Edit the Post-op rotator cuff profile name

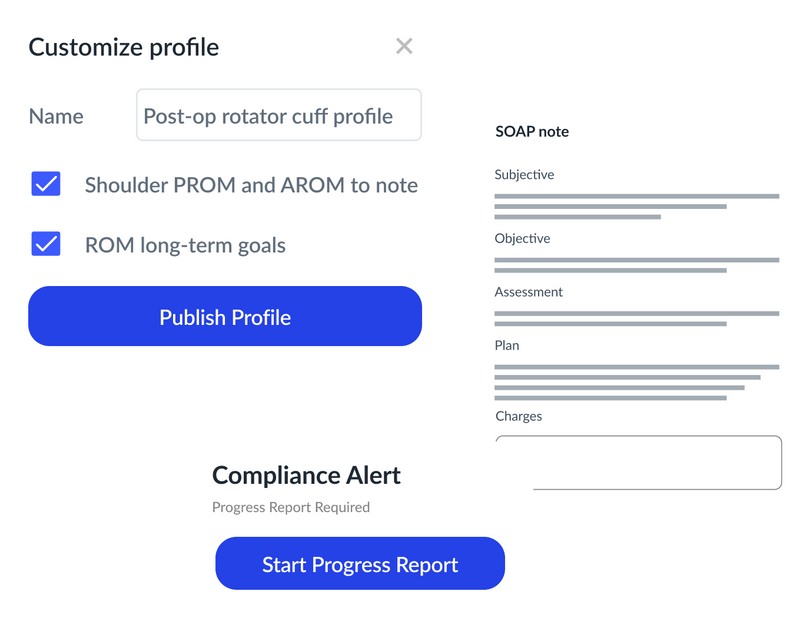point(278,115)
